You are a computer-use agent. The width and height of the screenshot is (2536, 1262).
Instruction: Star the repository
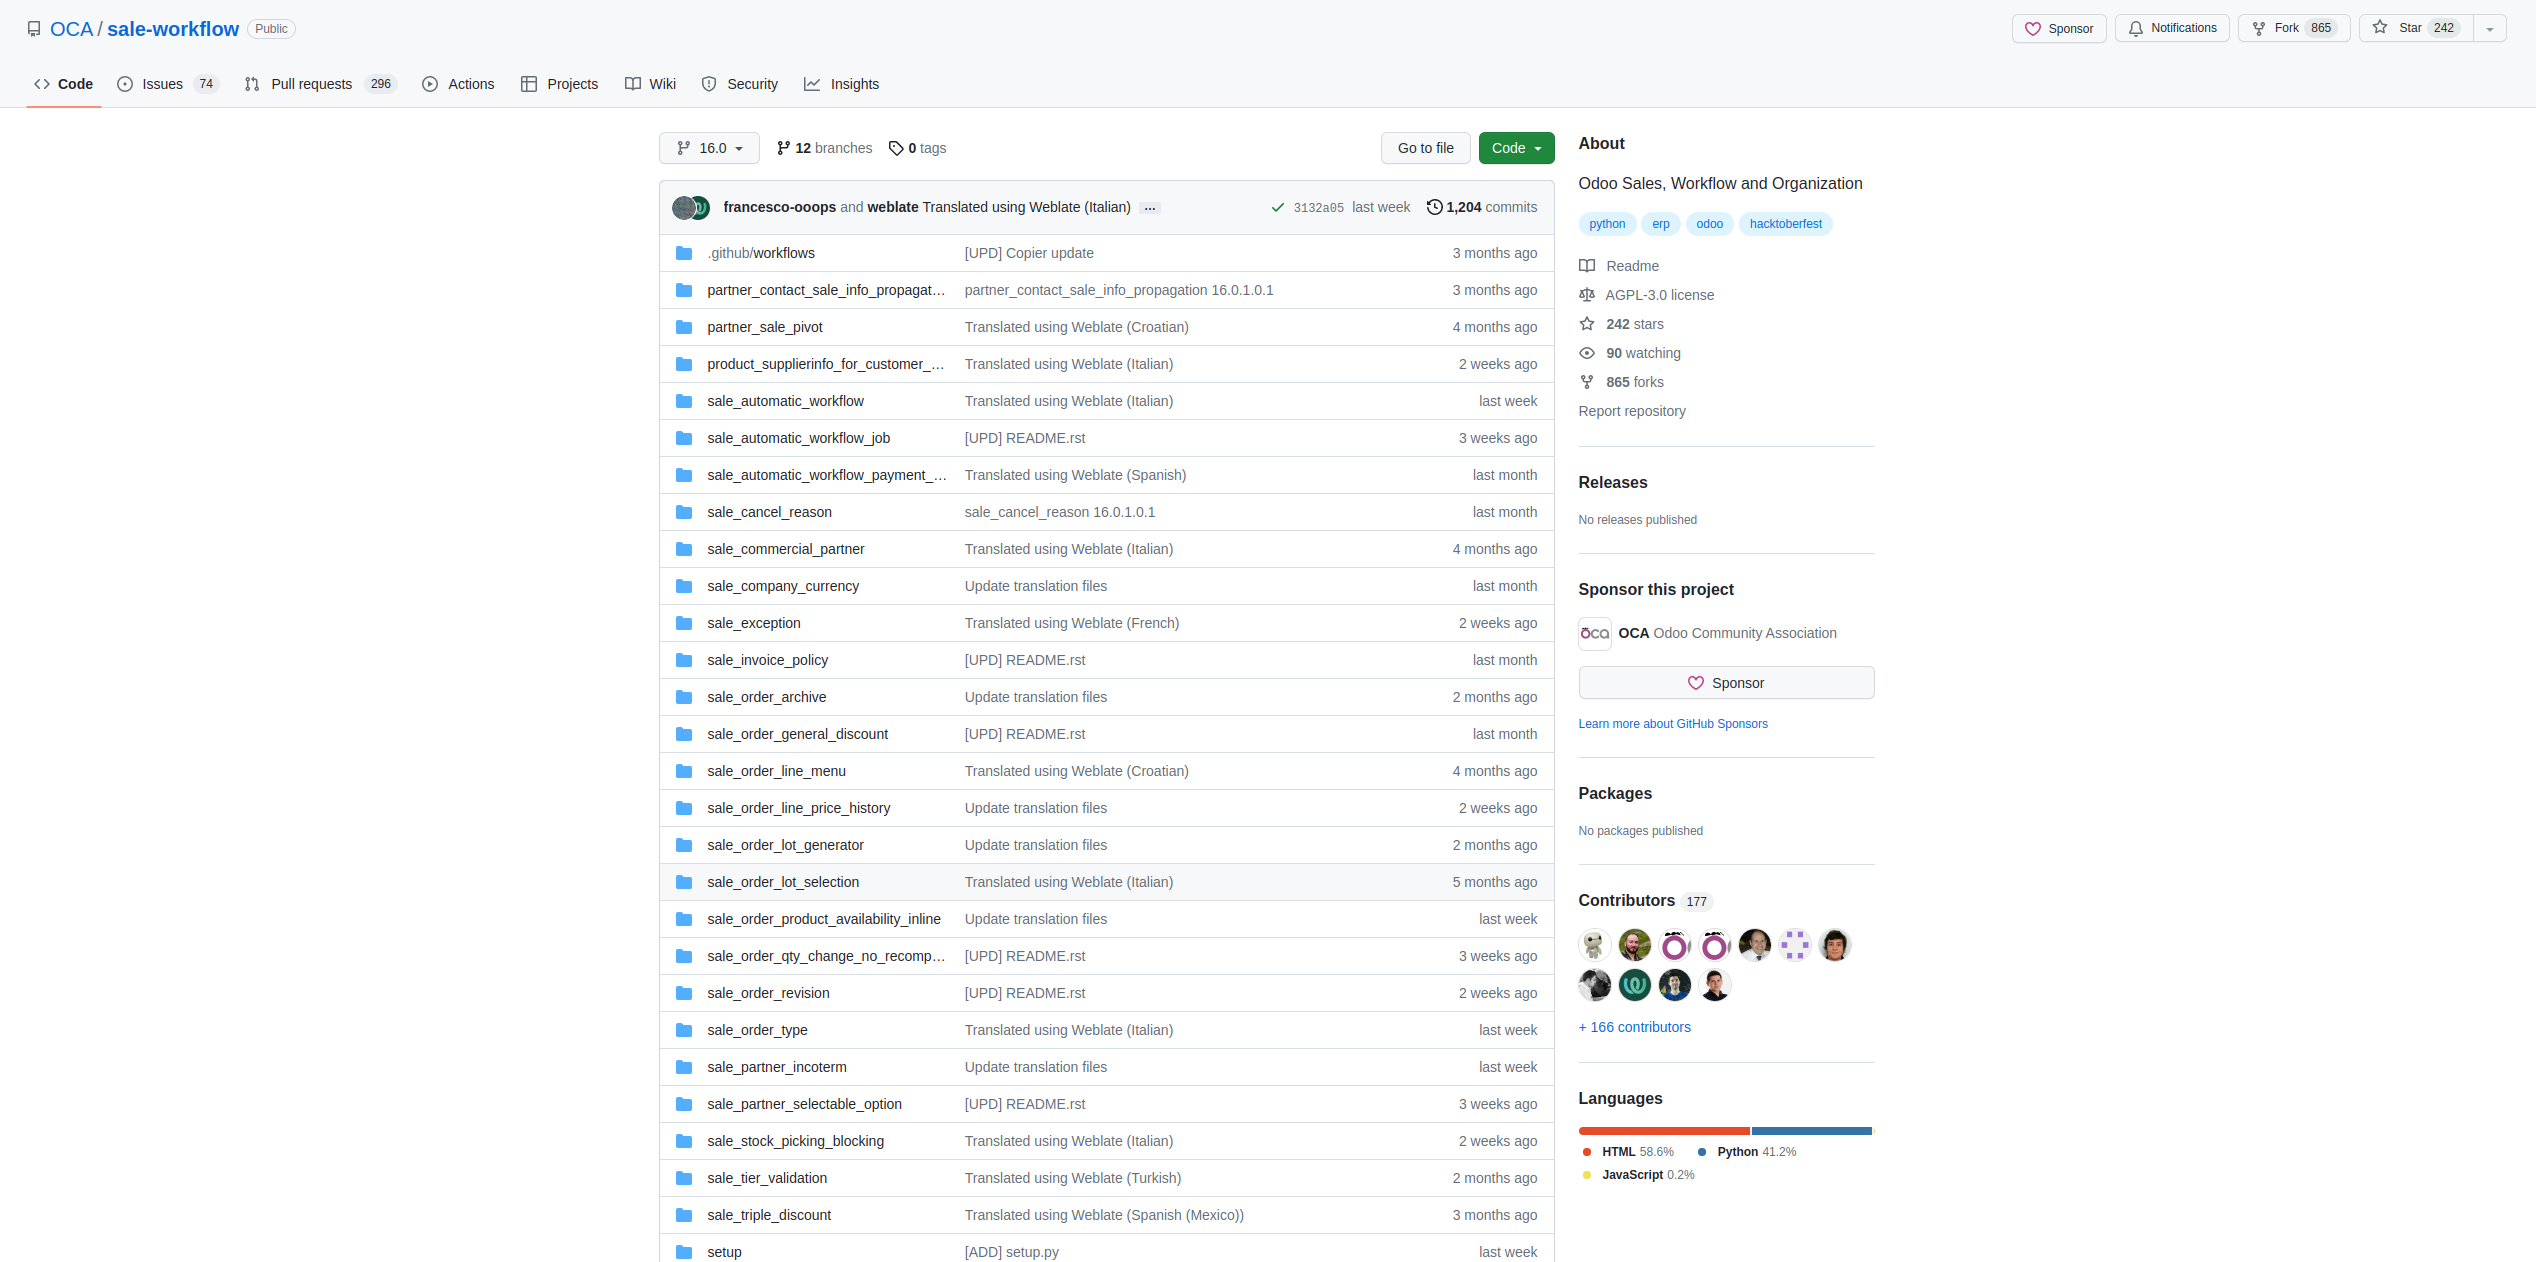2417,29
